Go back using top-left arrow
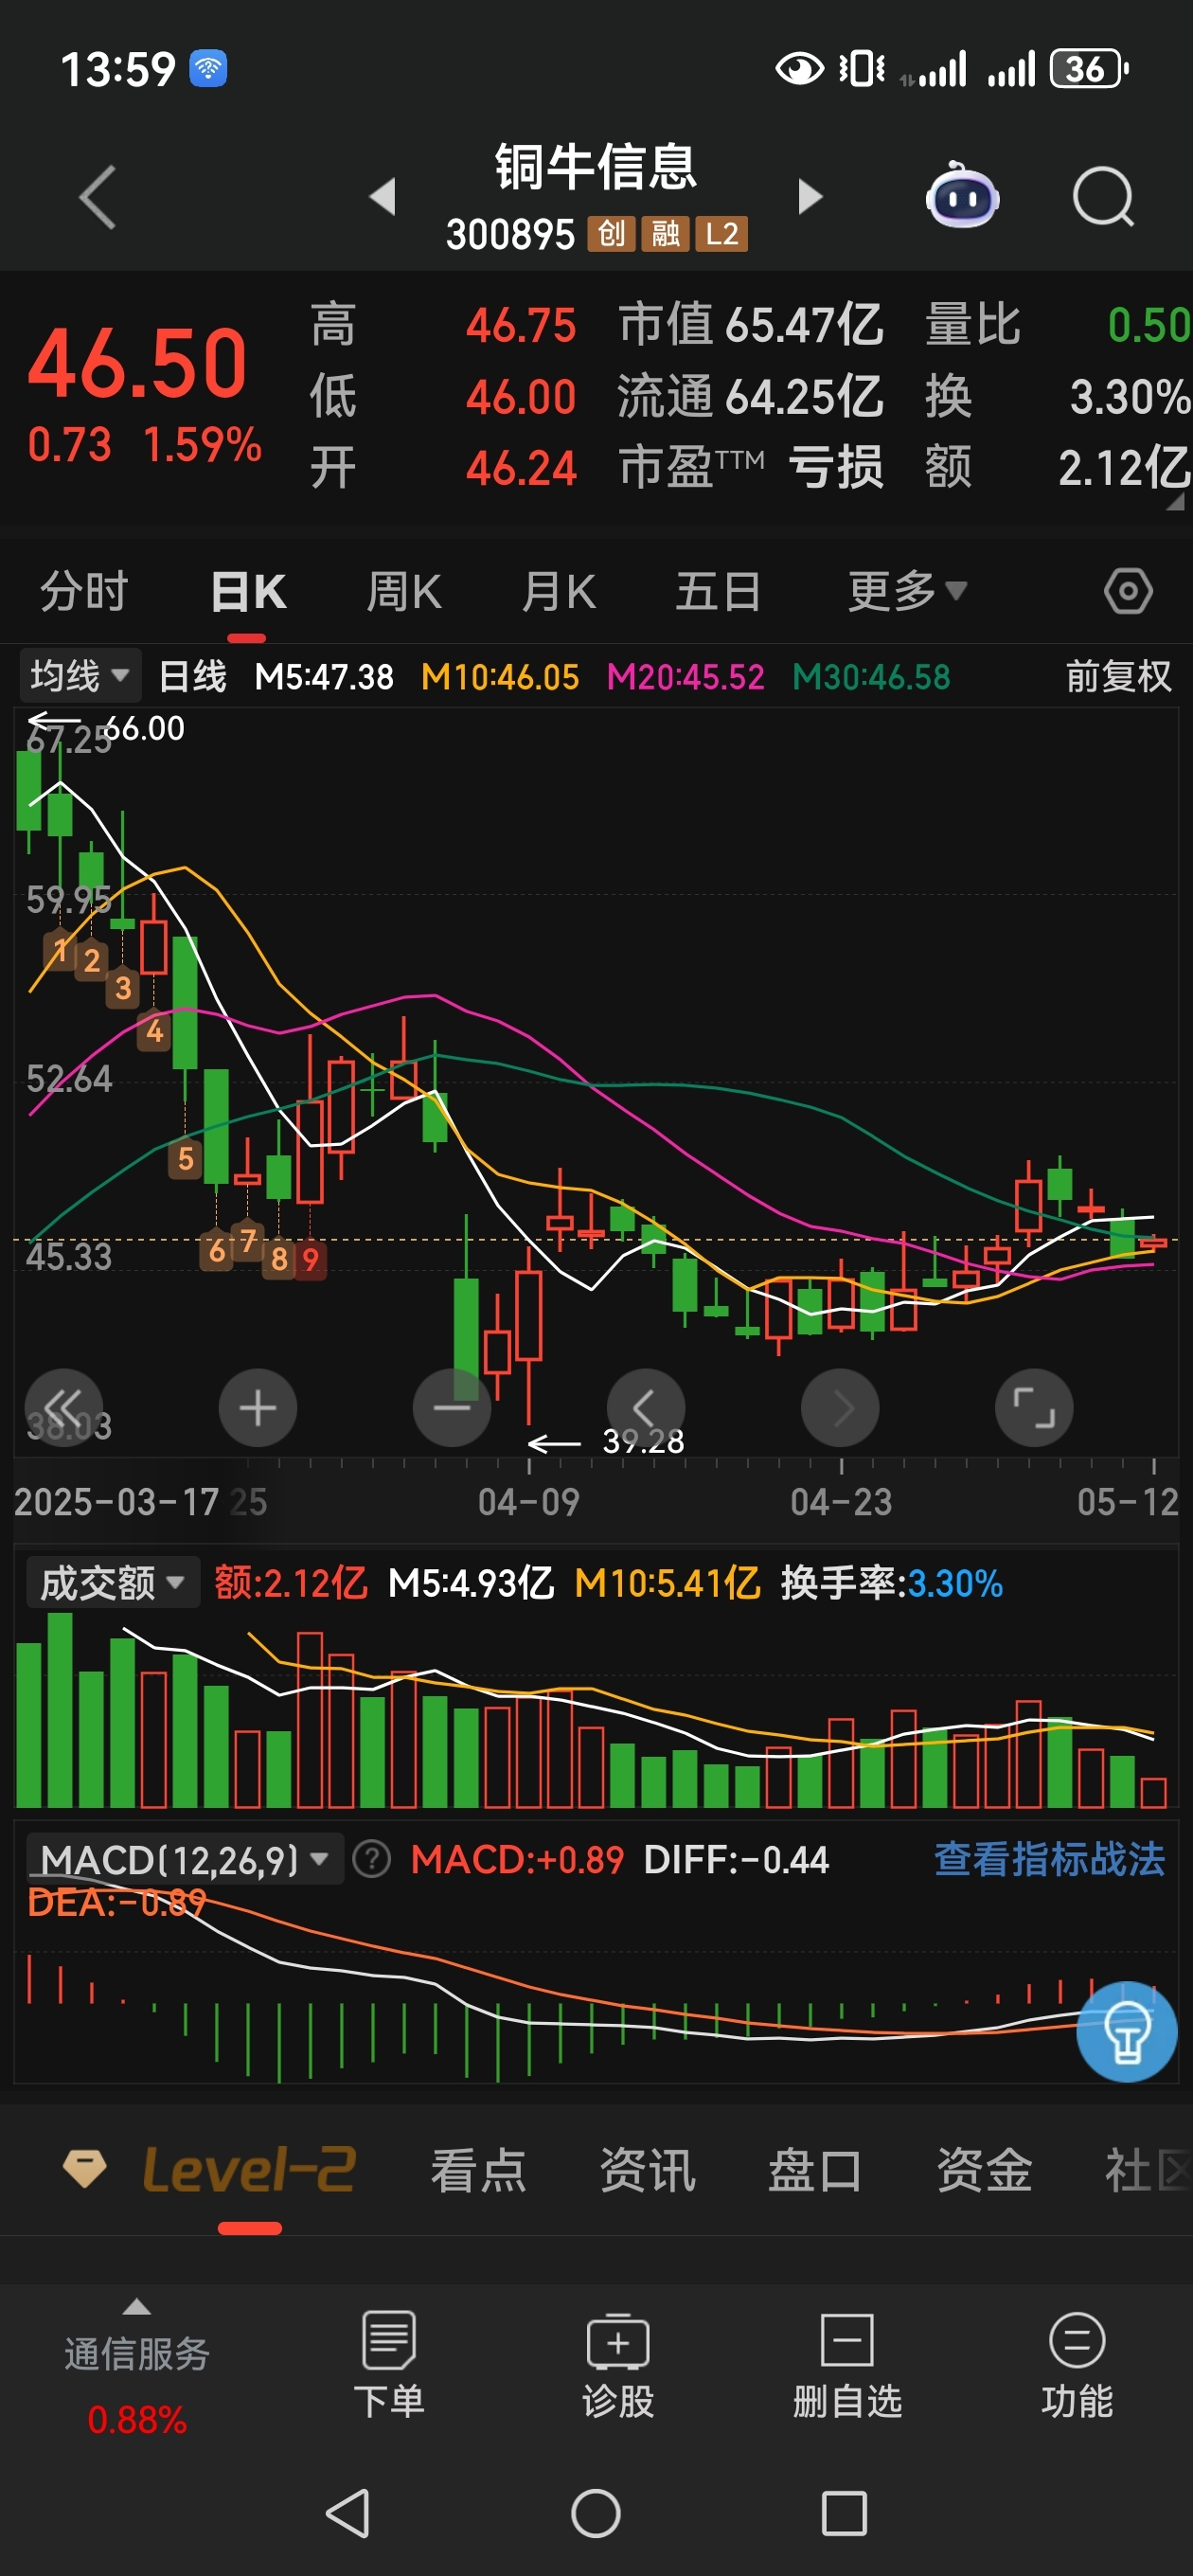1193x2576 pixels. (x=98, y=197)
